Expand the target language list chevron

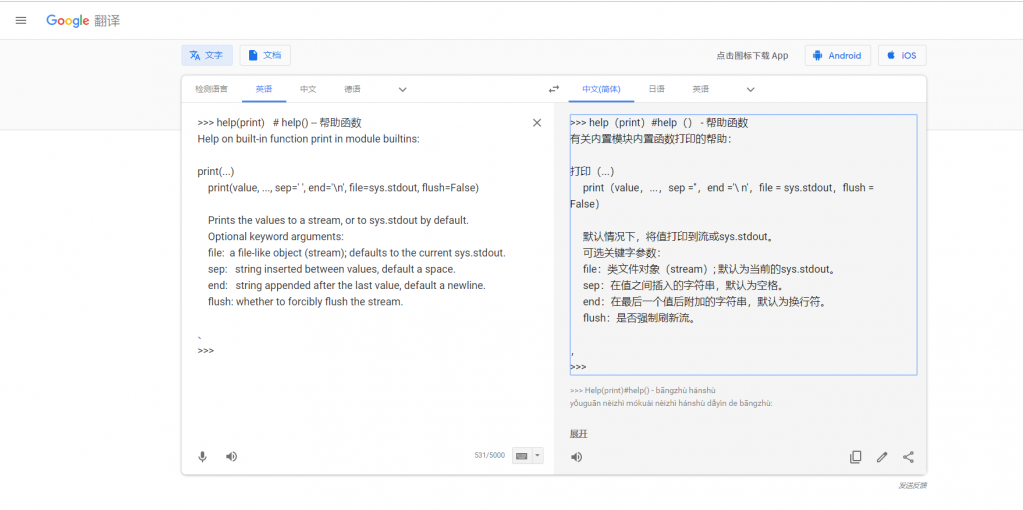point(750,89)
